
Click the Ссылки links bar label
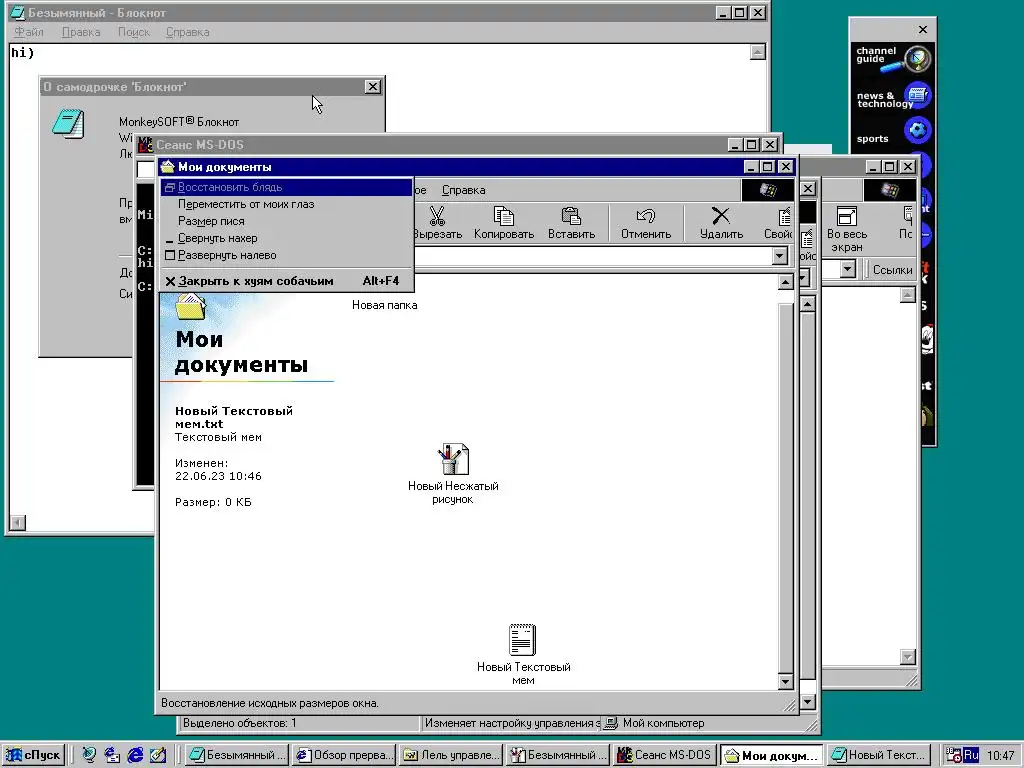pyautogui.click(x=892, y=270)
